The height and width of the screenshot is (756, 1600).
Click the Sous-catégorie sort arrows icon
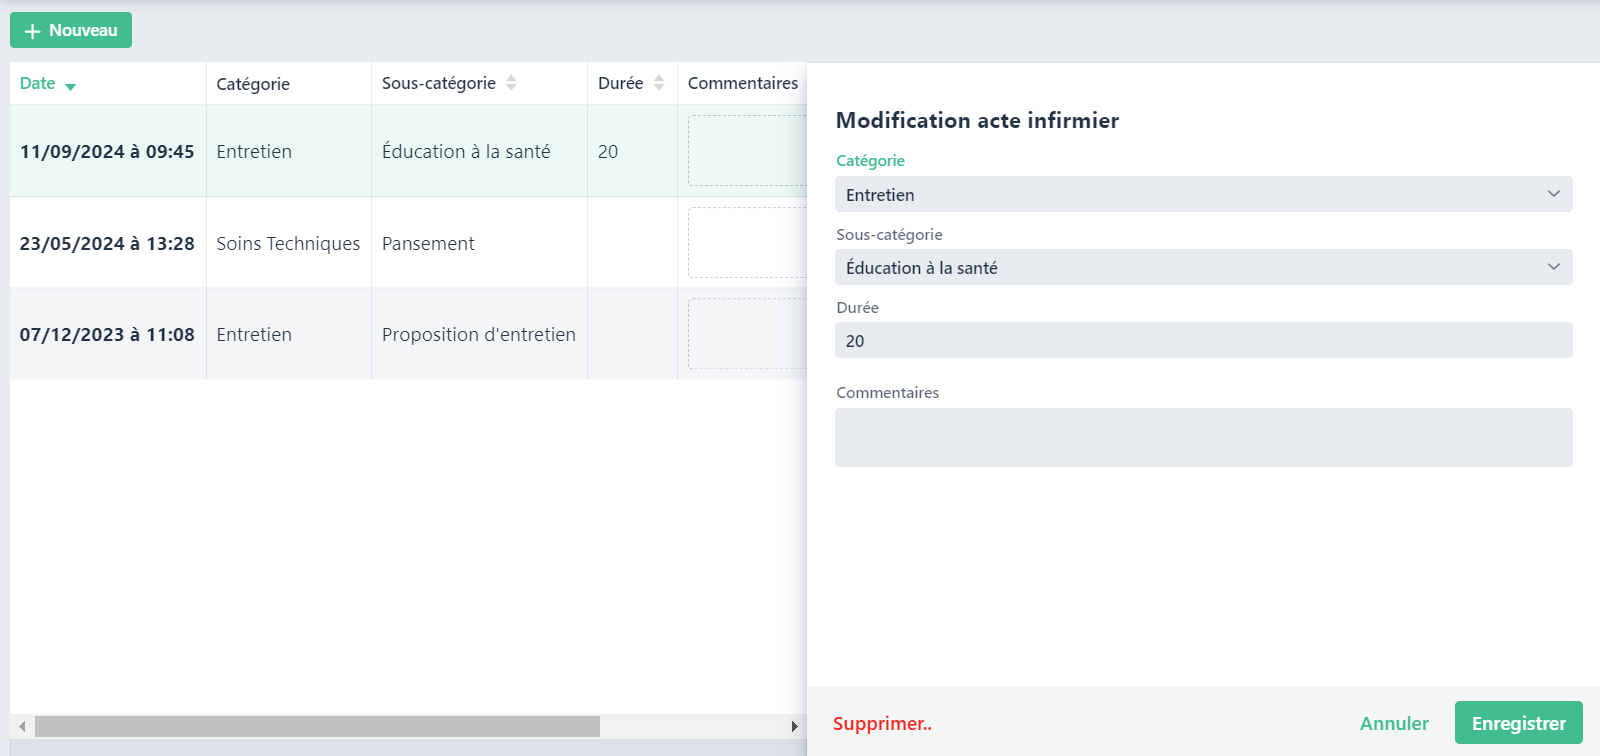point(511,83)
